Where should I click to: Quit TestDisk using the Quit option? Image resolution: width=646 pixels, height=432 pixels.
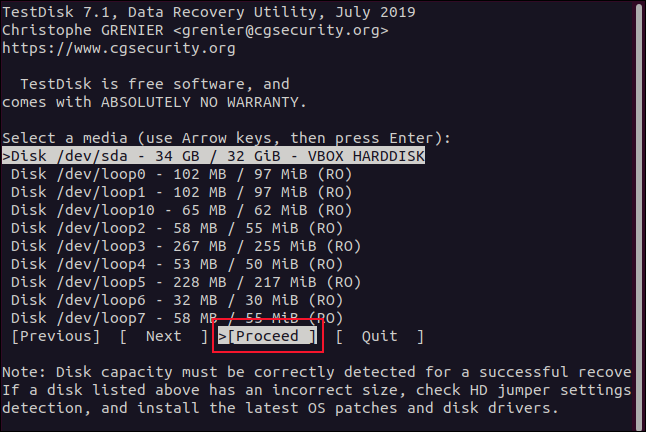(x=379, y=336)
